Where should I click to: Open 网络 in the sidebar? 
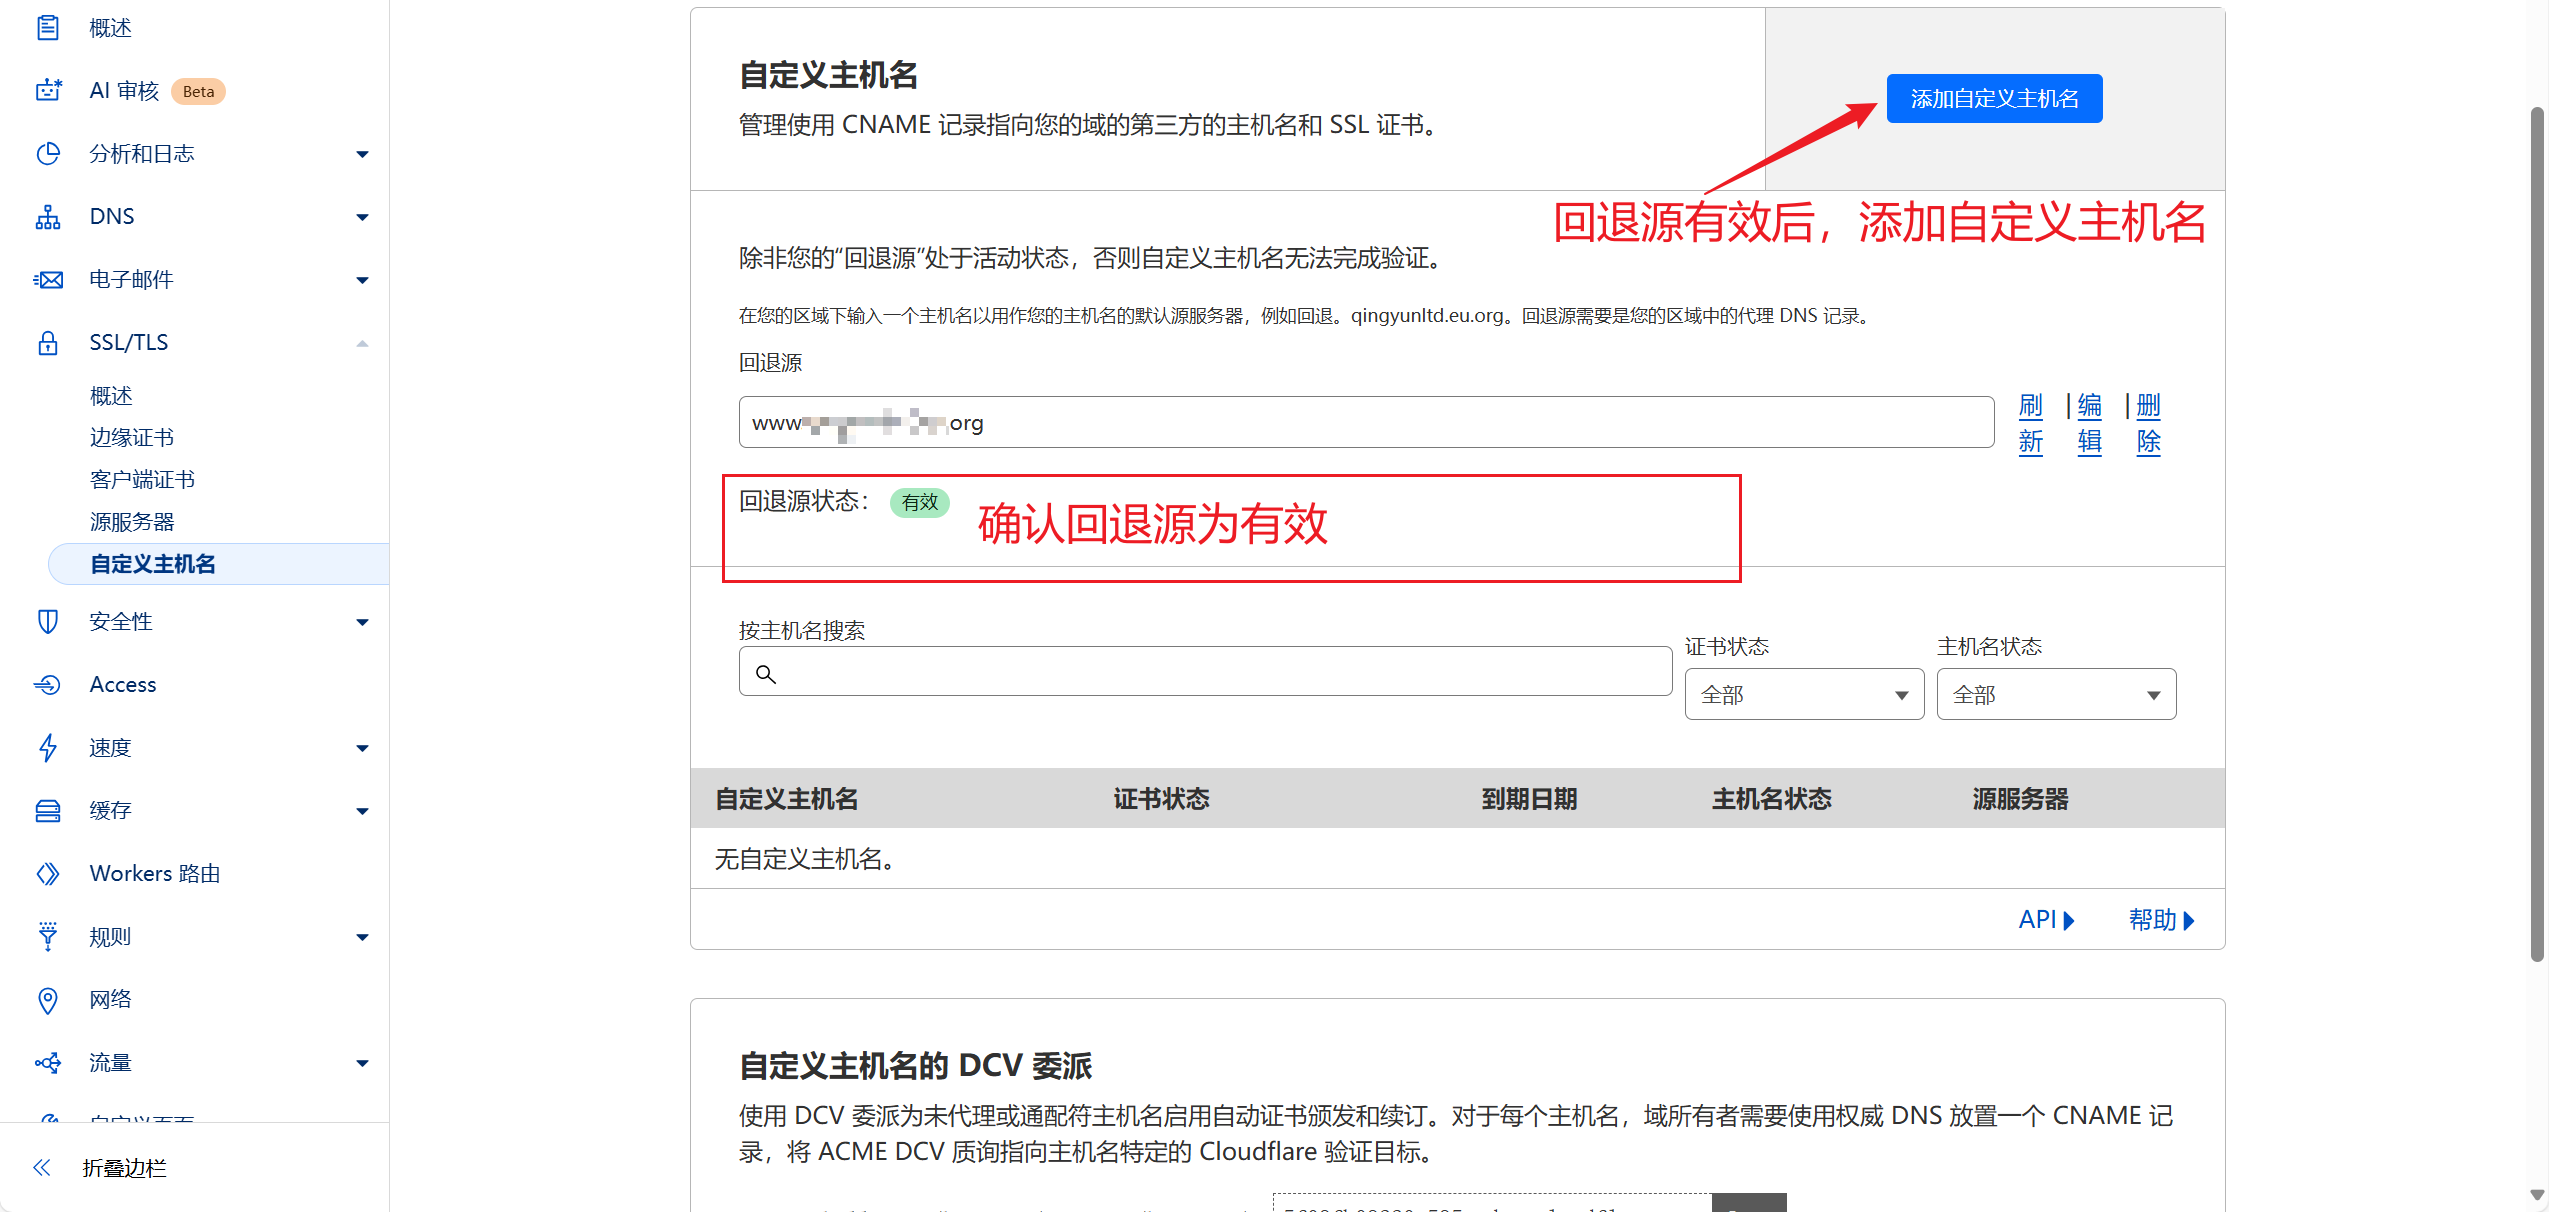pos(110,1000)
